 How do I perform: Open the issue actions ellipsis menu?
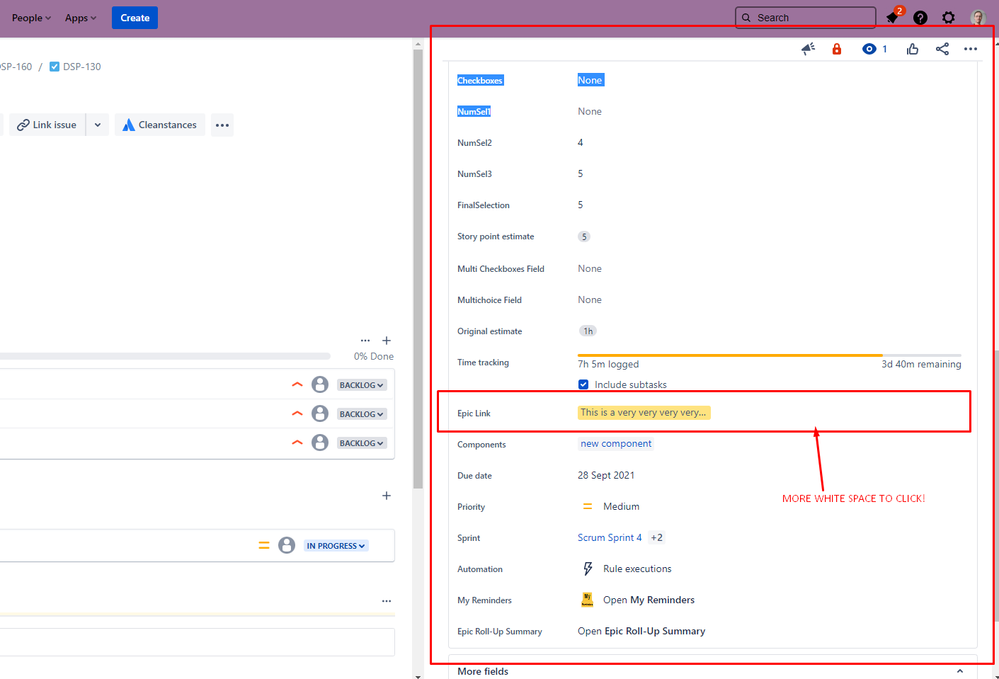coord(970,49)
